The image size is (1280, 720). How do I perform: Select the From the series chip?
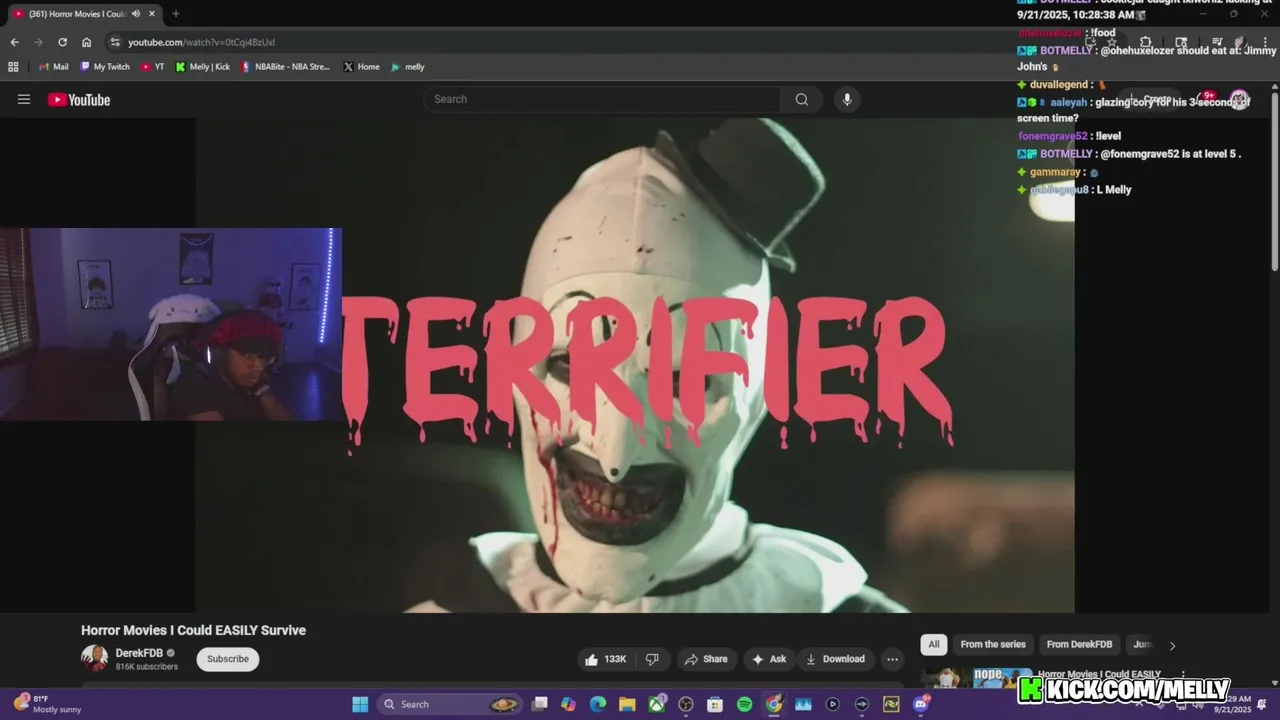click(x=993, y=645)
